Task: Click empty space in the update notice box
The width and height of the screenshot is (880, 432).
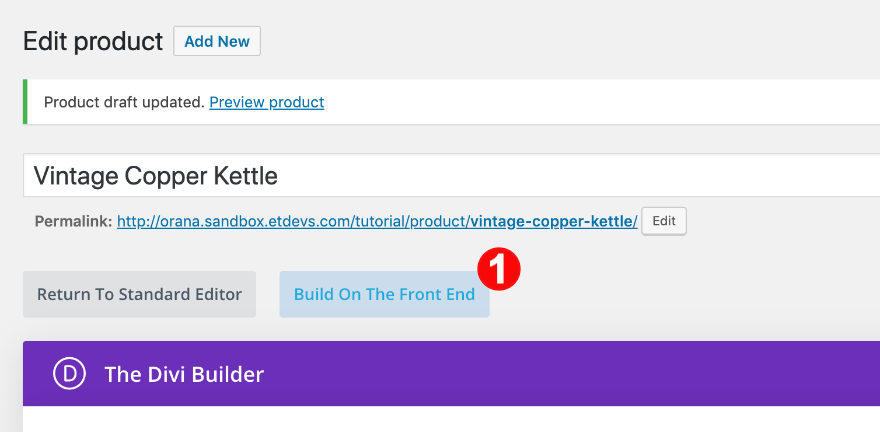Action: pos(600,102)
